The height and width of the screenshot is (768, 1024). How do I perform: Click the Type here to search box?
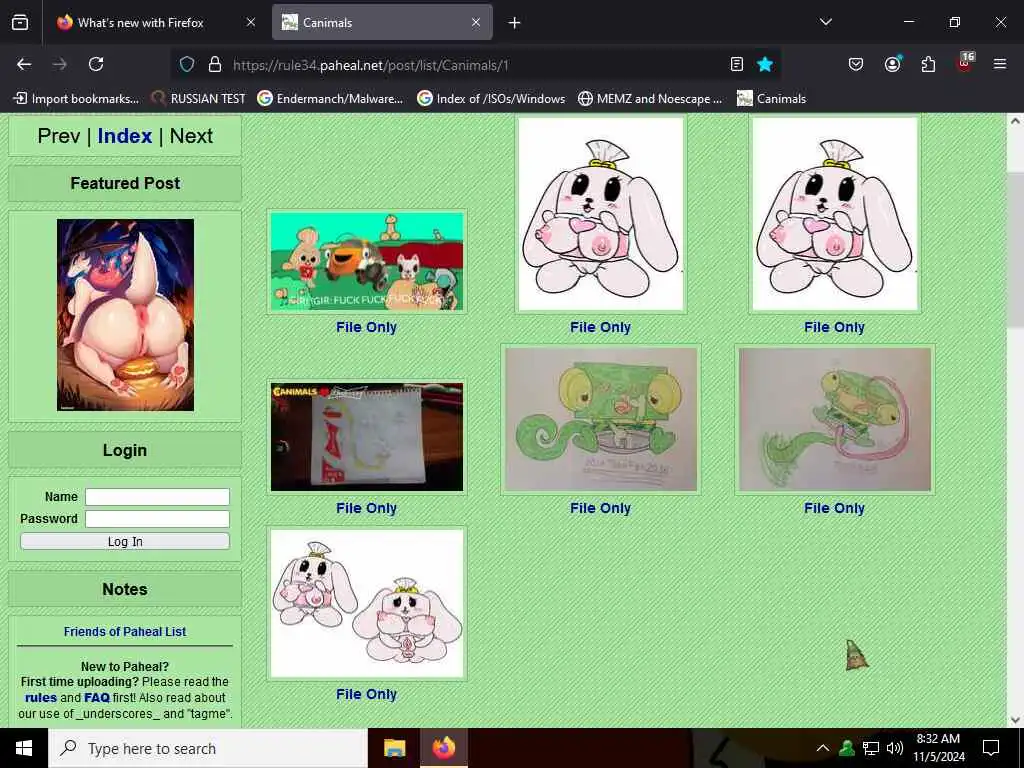(x=208, y=748)
